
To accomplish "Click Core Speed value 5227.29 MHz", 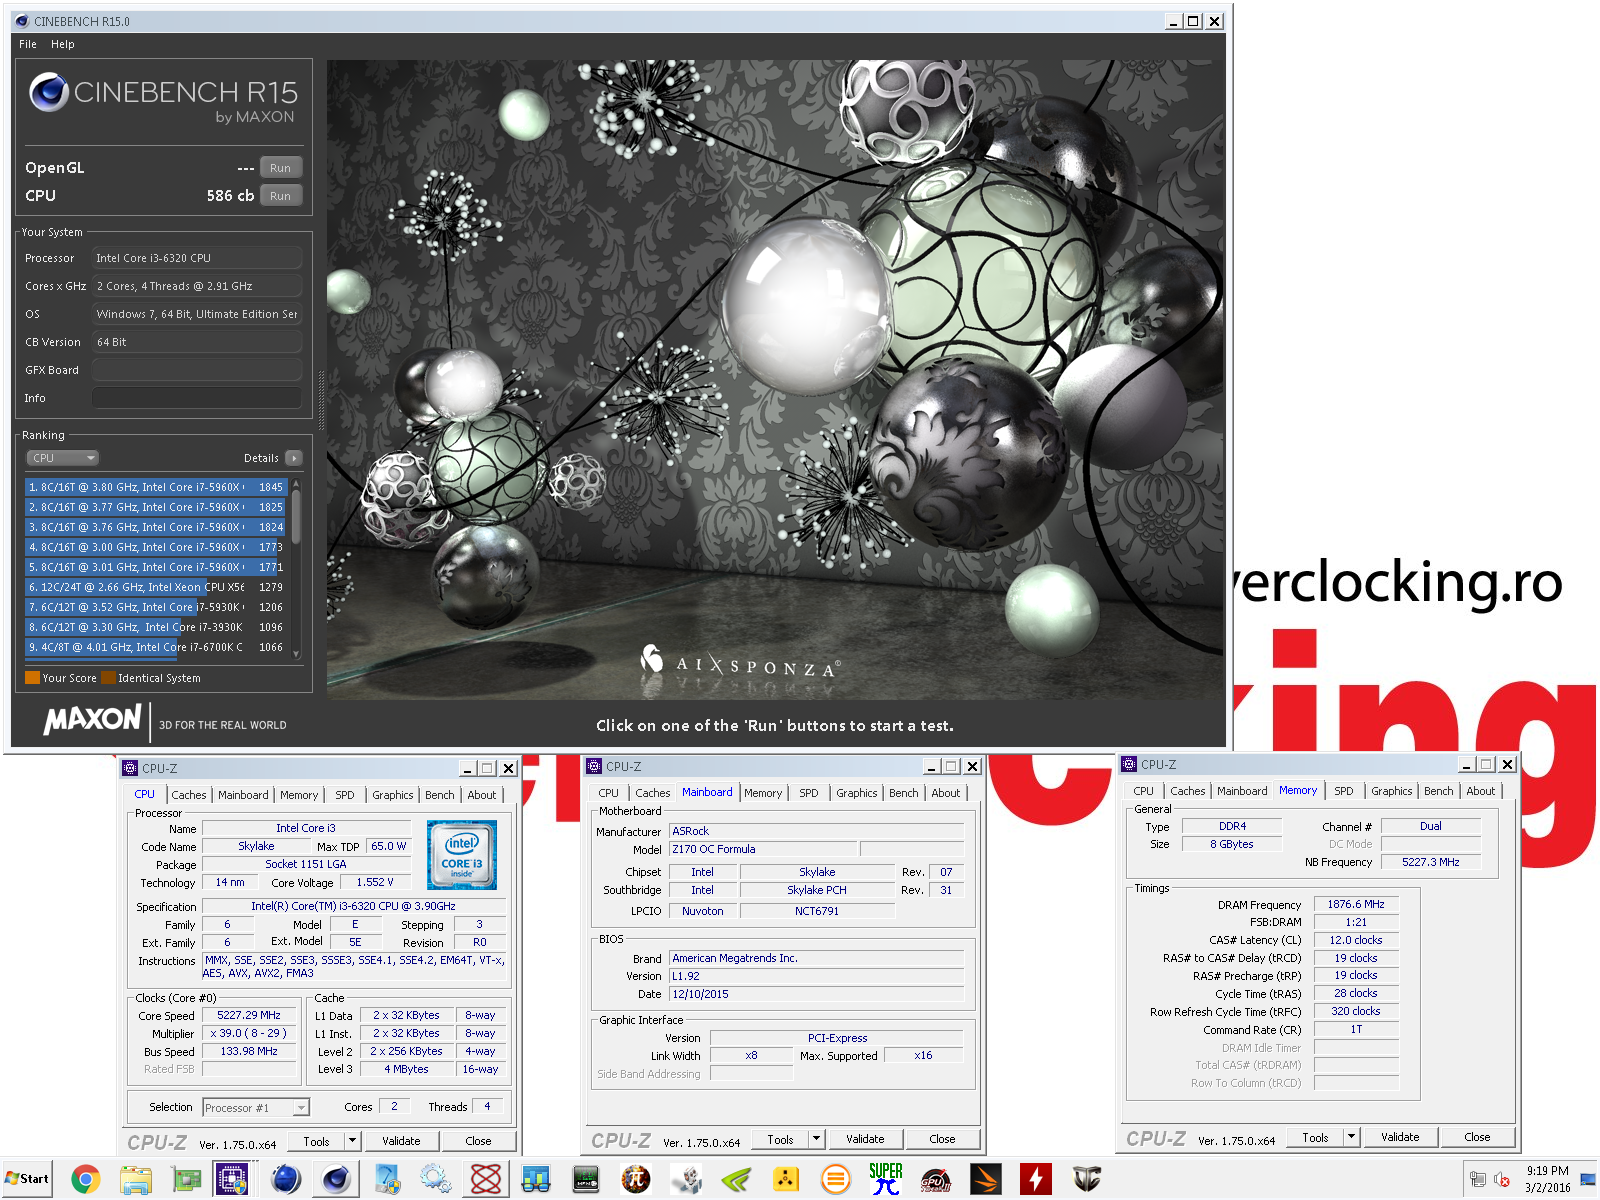I will click(249, 1015).
